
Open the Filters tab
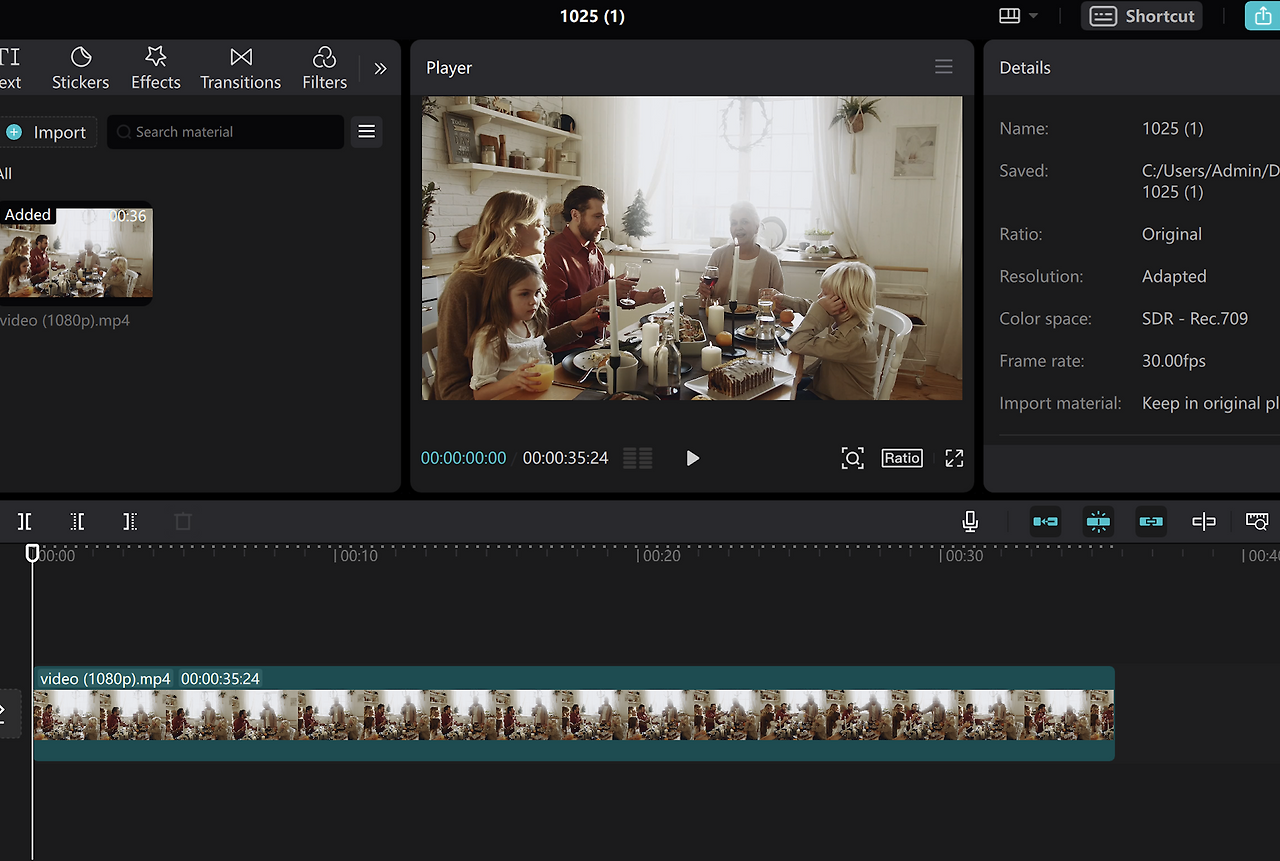click(x=324, y=68)
